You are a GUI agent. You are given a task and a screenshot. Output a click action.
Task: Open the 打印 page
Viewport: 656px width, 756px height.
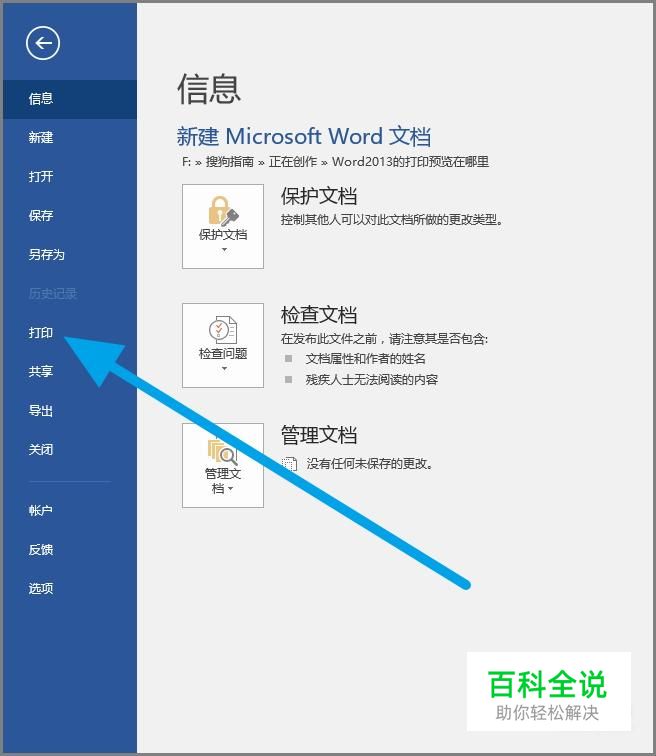(x=70, y=333)
